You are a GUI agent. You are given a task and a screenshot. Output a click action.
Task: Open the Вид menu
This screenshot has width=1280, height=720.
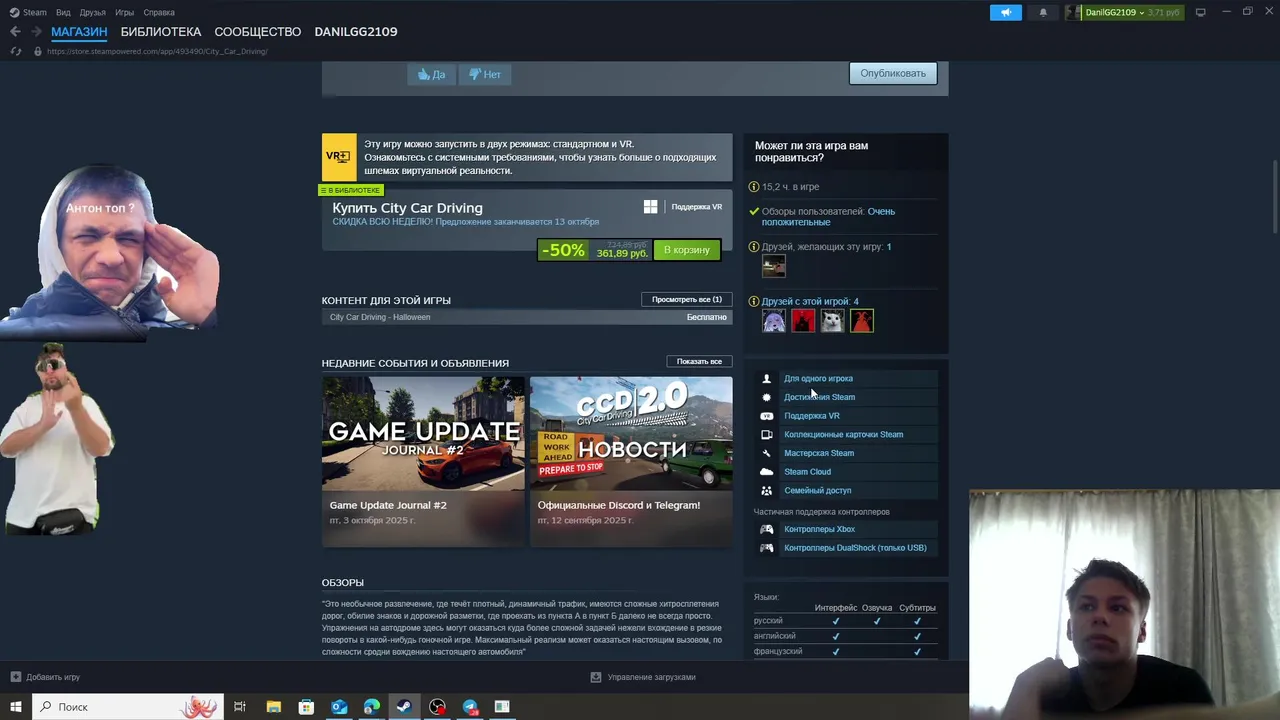63,12
